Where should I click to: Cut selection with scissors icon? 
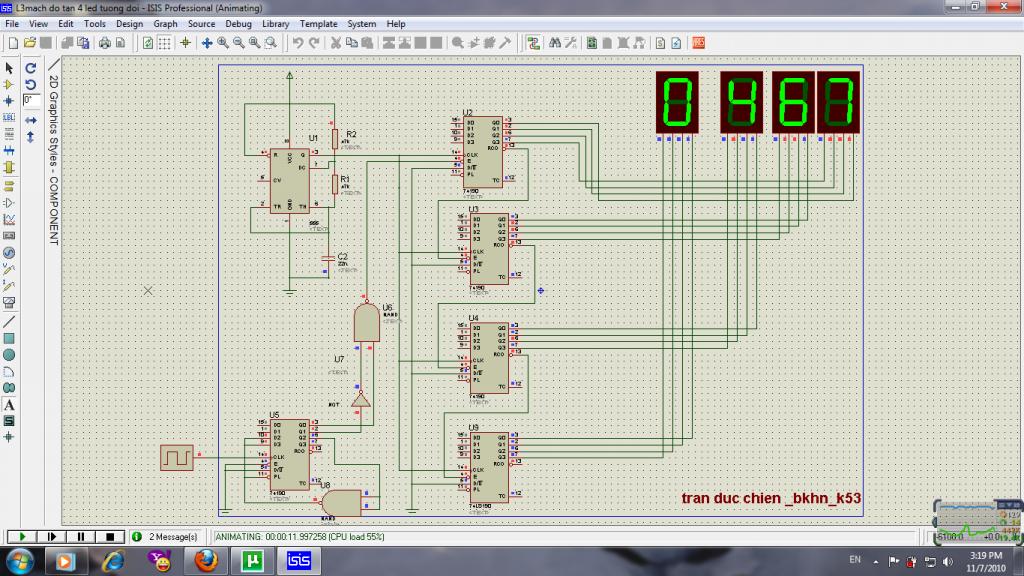pyautogui.click(x=336, y=43)
